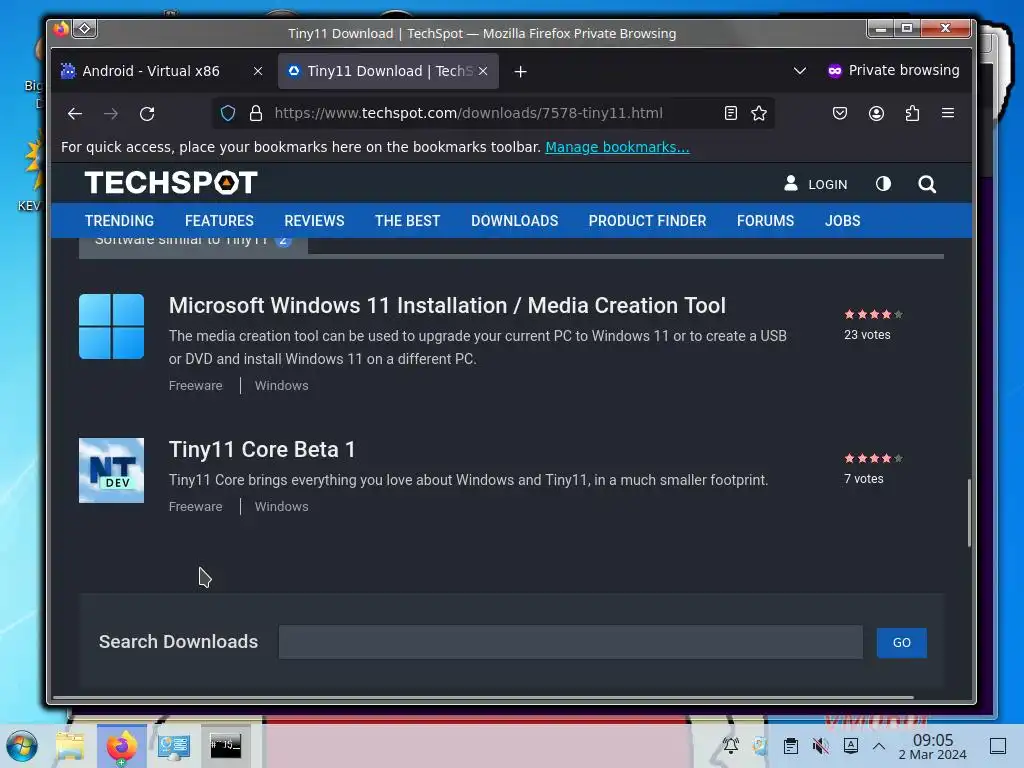Open the TRENDING menu
1024x768 pixels.
click(120, 221)
